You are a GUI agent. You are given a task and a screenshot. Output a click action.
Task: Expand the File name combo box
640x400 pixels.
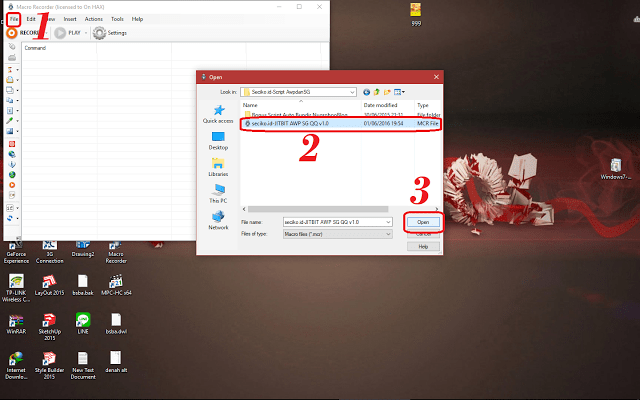pyautogui.click(x=388, y=220)
